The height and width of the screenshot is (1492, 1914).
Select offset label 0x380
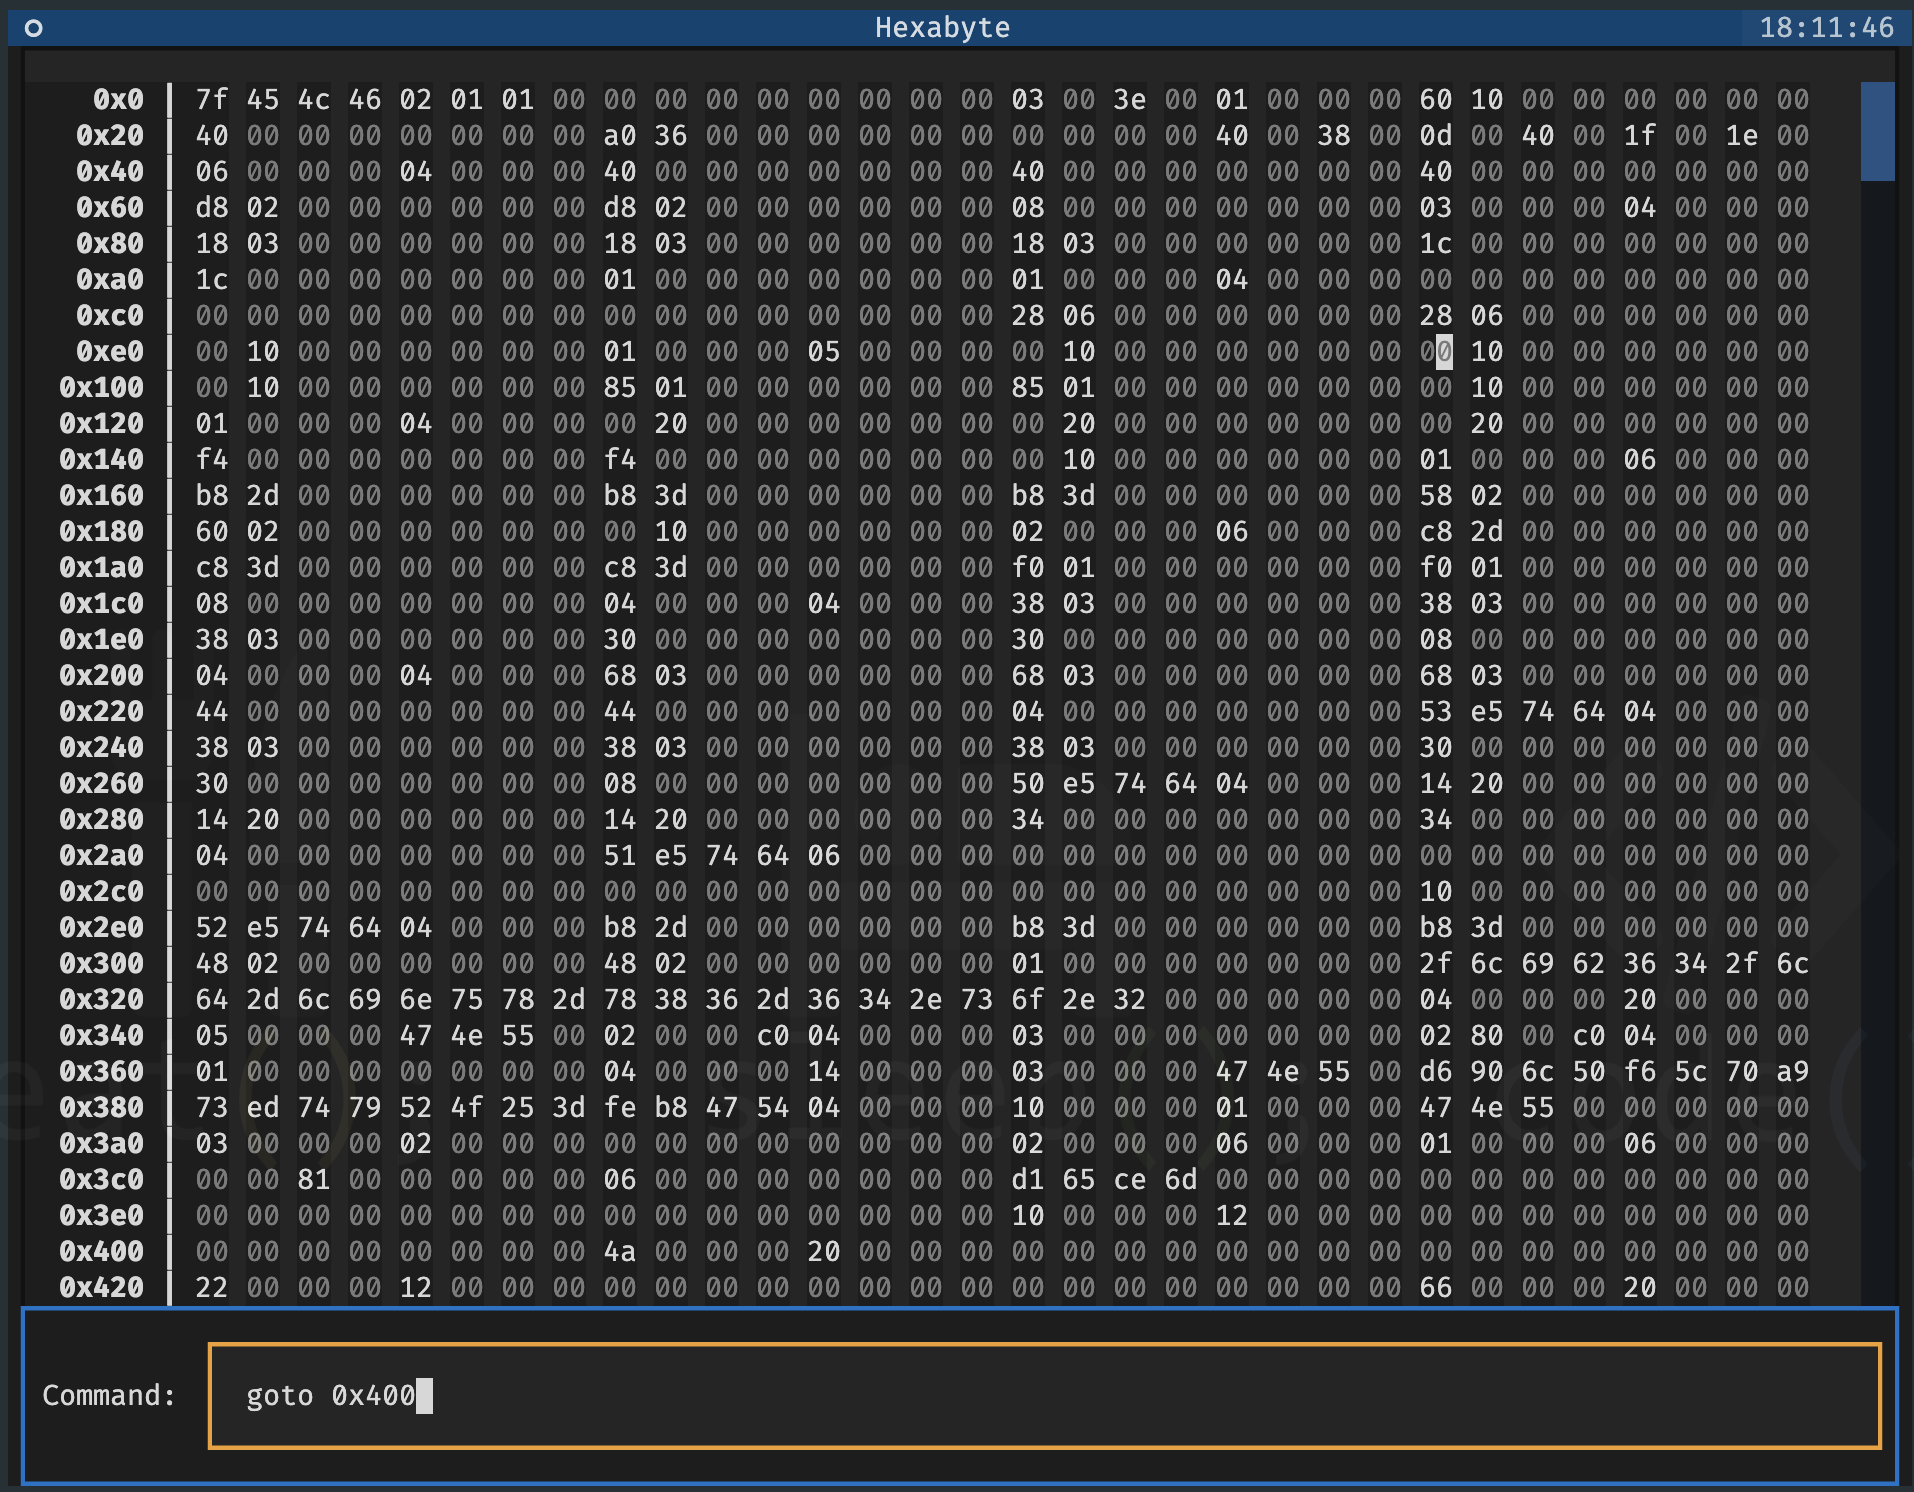102,1107
